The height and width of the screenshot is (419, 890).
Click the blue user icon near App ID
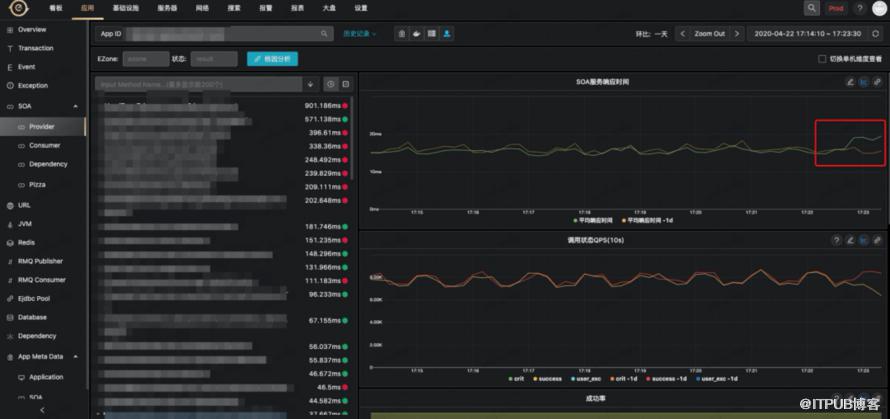(x=447, y=33)
